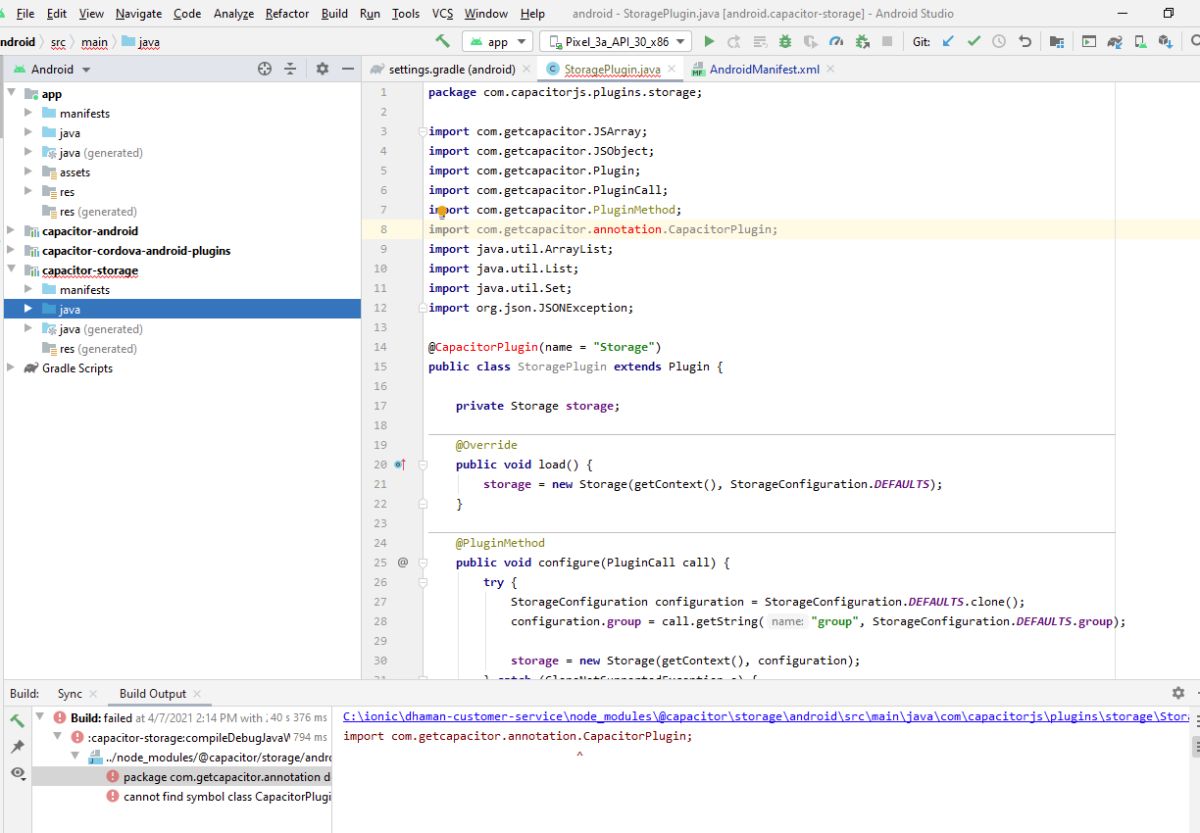
Task: Open Run Anything terminal-like icon
Action: (x=1089, y=42)
